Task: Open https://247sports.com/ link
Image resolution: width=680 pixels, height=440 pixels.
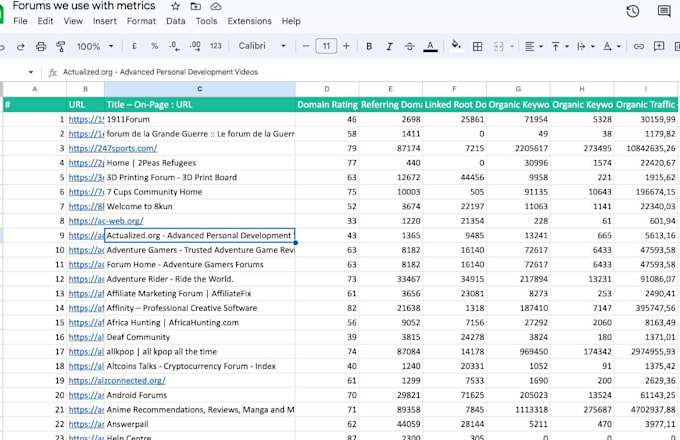Action: point(113,148)
